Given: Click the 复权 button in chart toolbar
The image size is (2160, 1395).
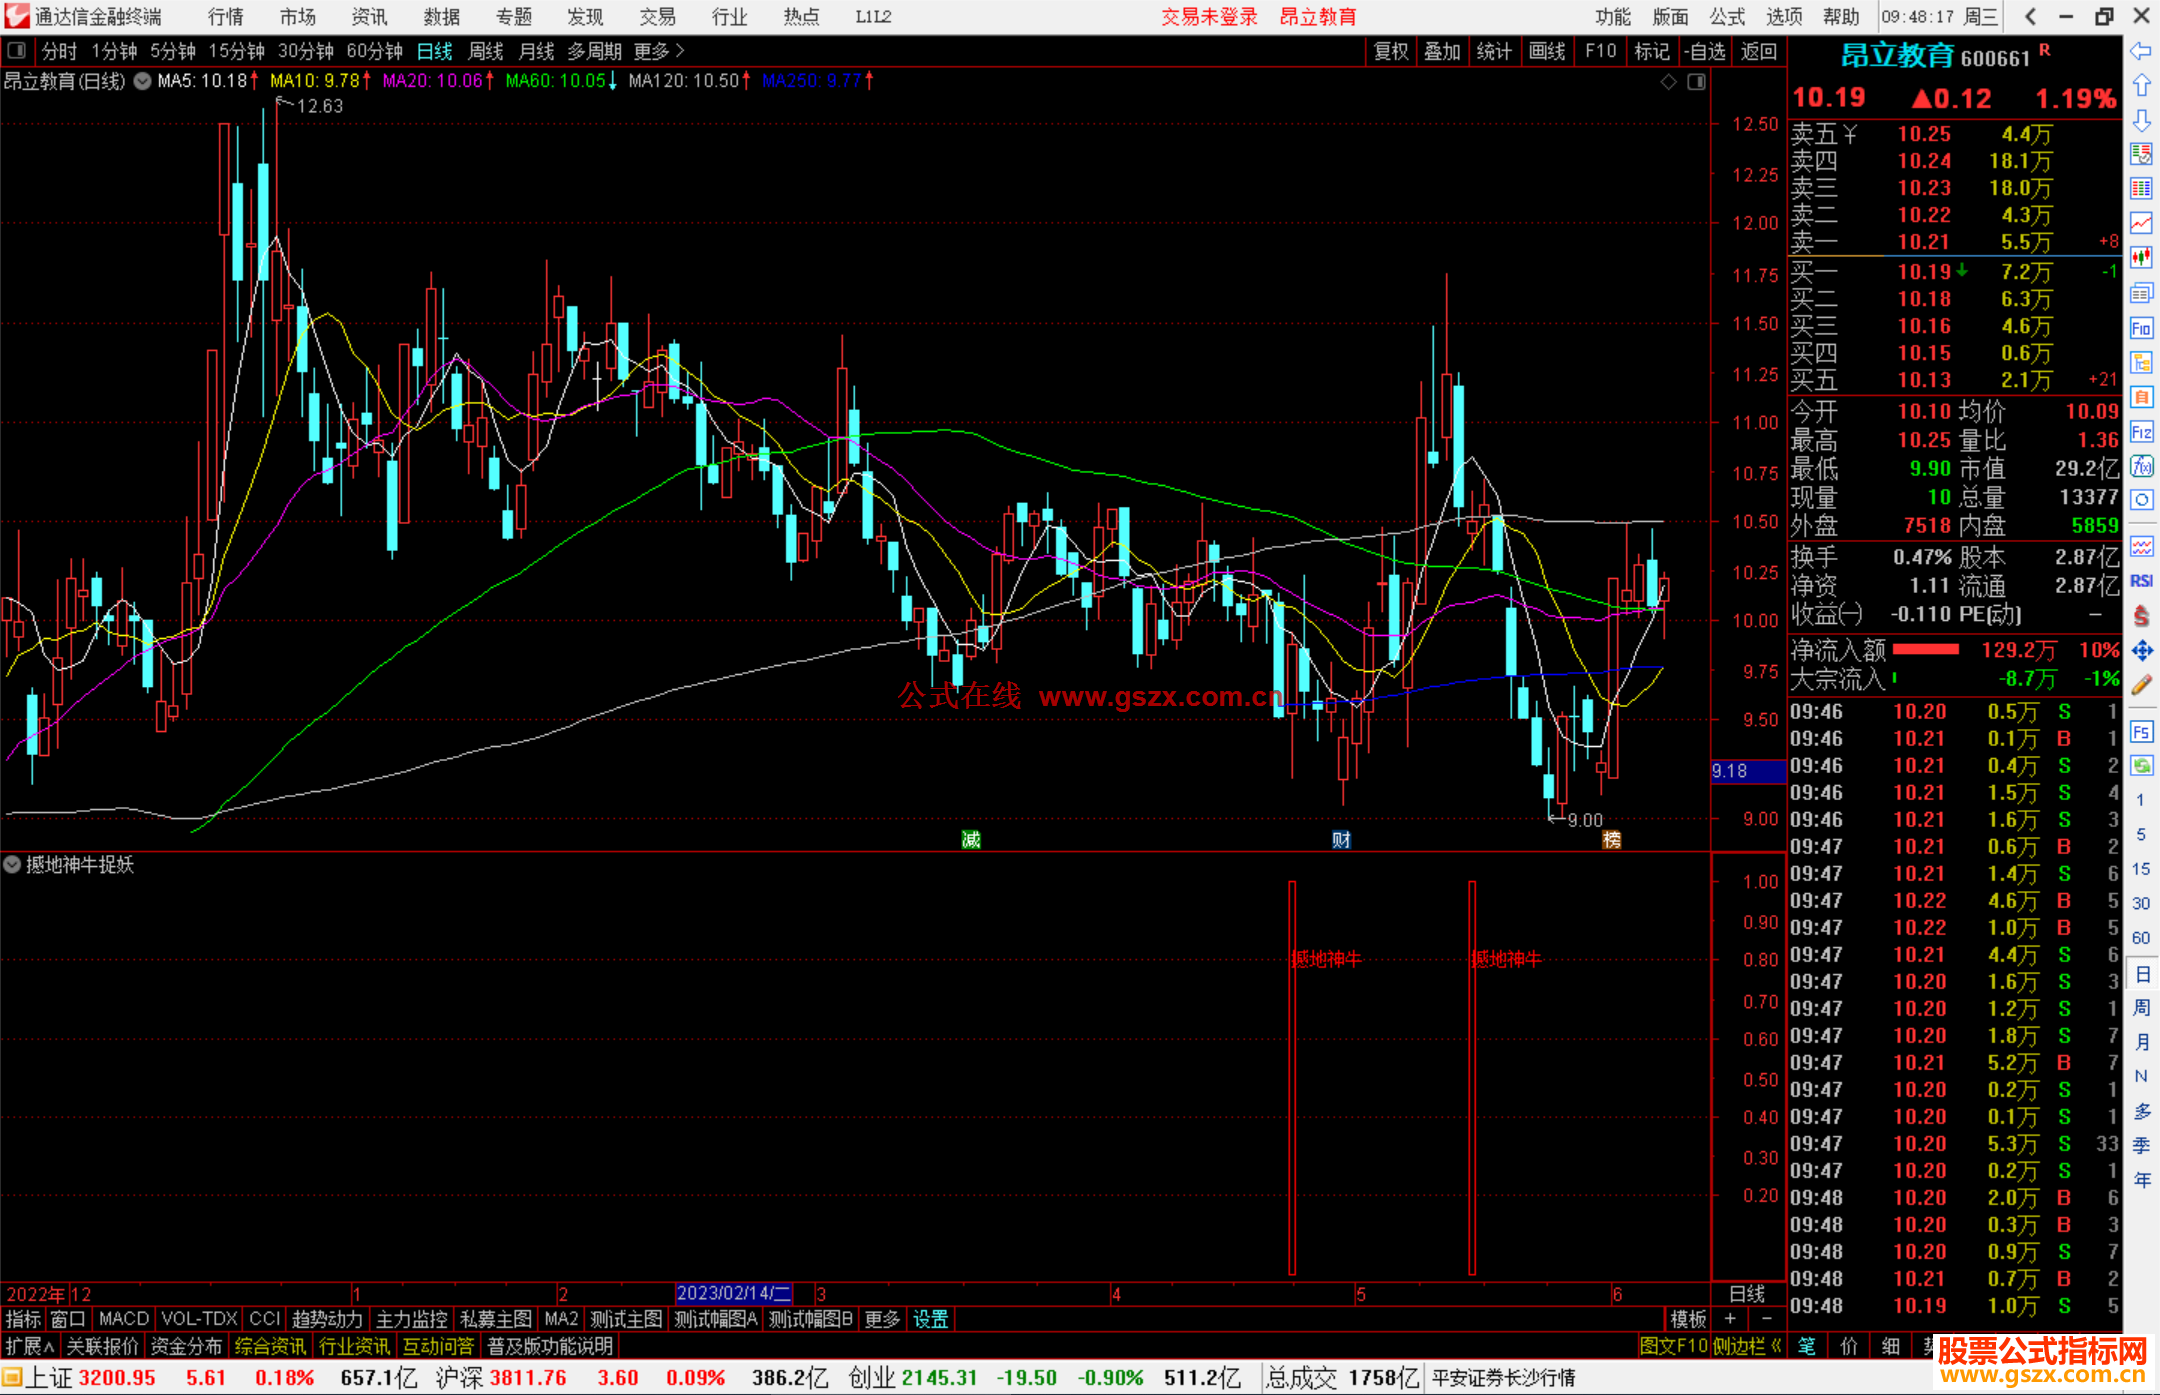Looking at the screenshot, I should click(1390, 51).
